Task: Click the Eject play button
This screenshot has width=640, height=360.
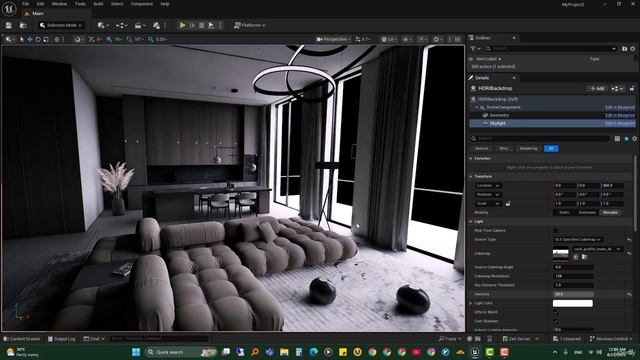Action: 211,25
